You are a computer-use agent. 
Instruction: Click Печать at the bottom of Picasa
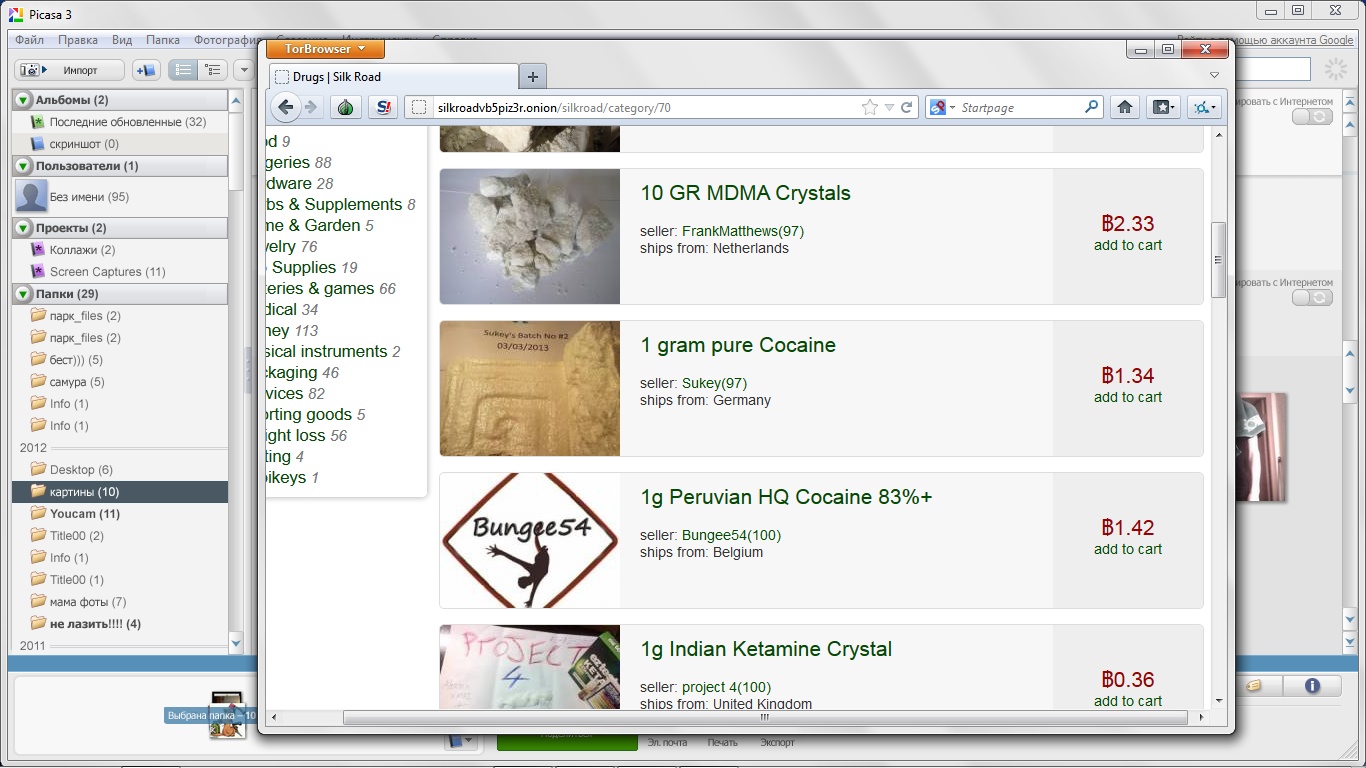pos(722,742)
